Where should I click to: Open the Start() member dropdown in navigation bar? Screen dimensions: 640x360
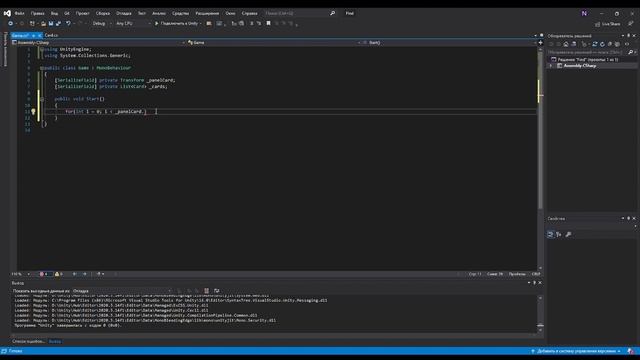(x=449, y=42)
